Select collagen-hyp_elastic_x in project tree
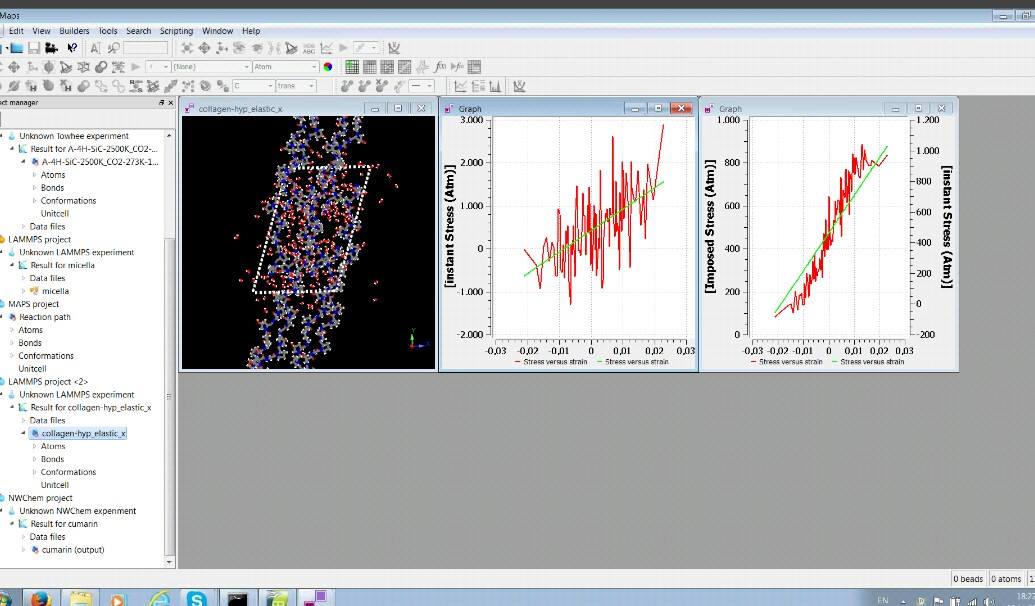The height and width of the screenshot is (606, 1035). click(x=83, y=434)
